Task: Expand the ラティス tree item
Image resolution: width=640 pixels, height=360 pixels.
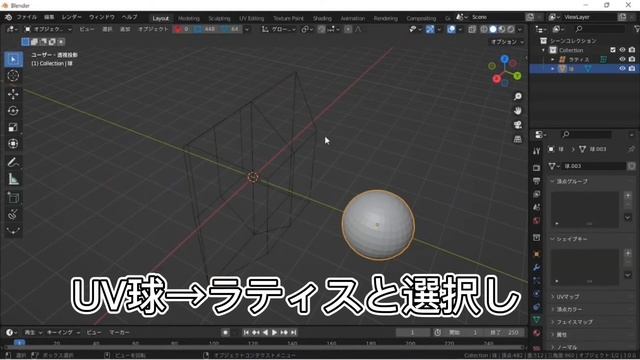Action: click(x=553, y=59)
